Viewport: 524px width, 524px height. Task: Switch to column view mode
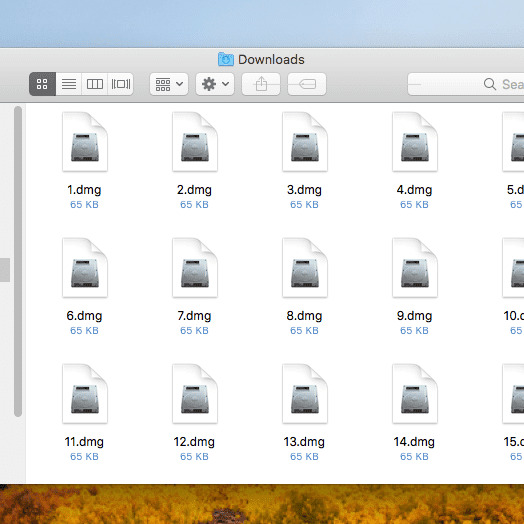(95, 84)
